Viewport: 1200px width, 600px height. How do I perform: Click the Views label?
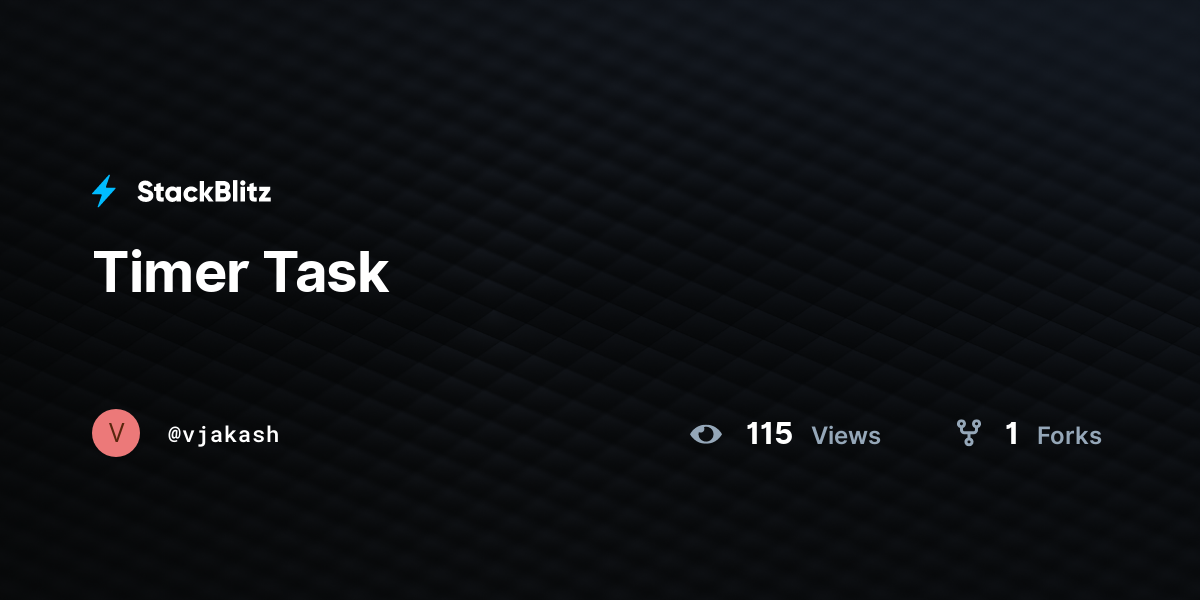click(846, 435)
